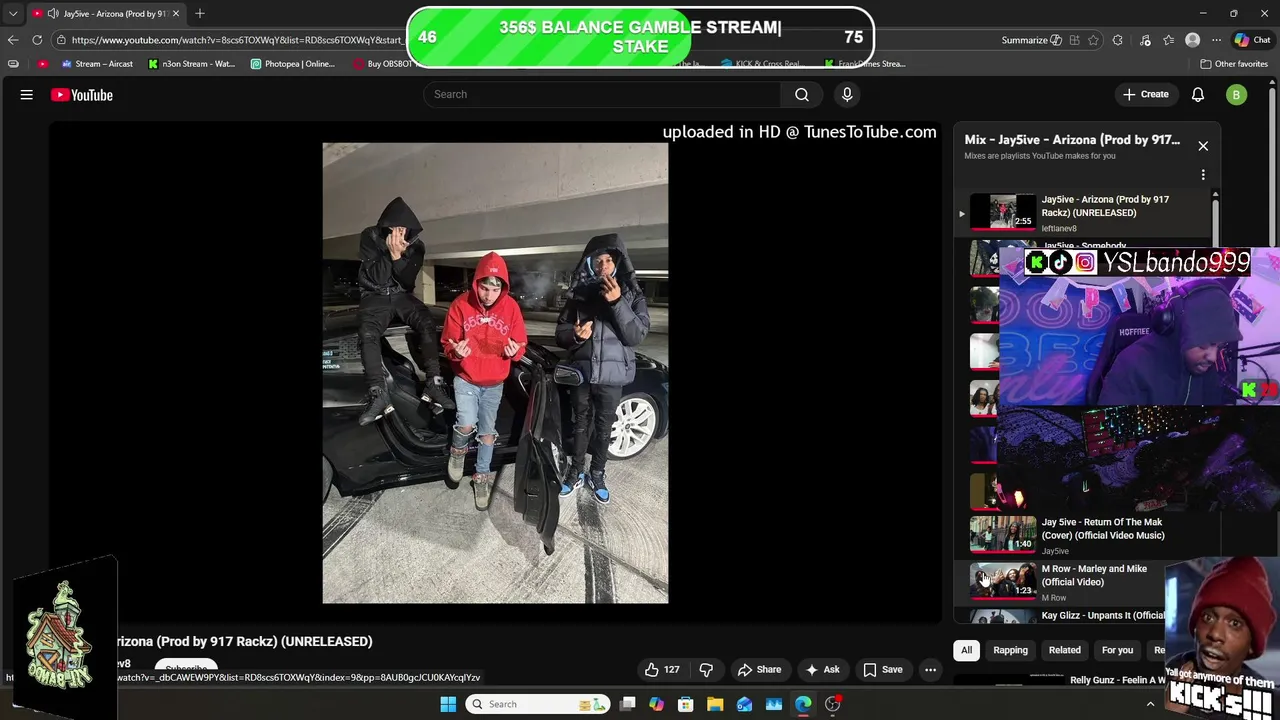
Task: Go back in browser history
Action: click(12, 40)
